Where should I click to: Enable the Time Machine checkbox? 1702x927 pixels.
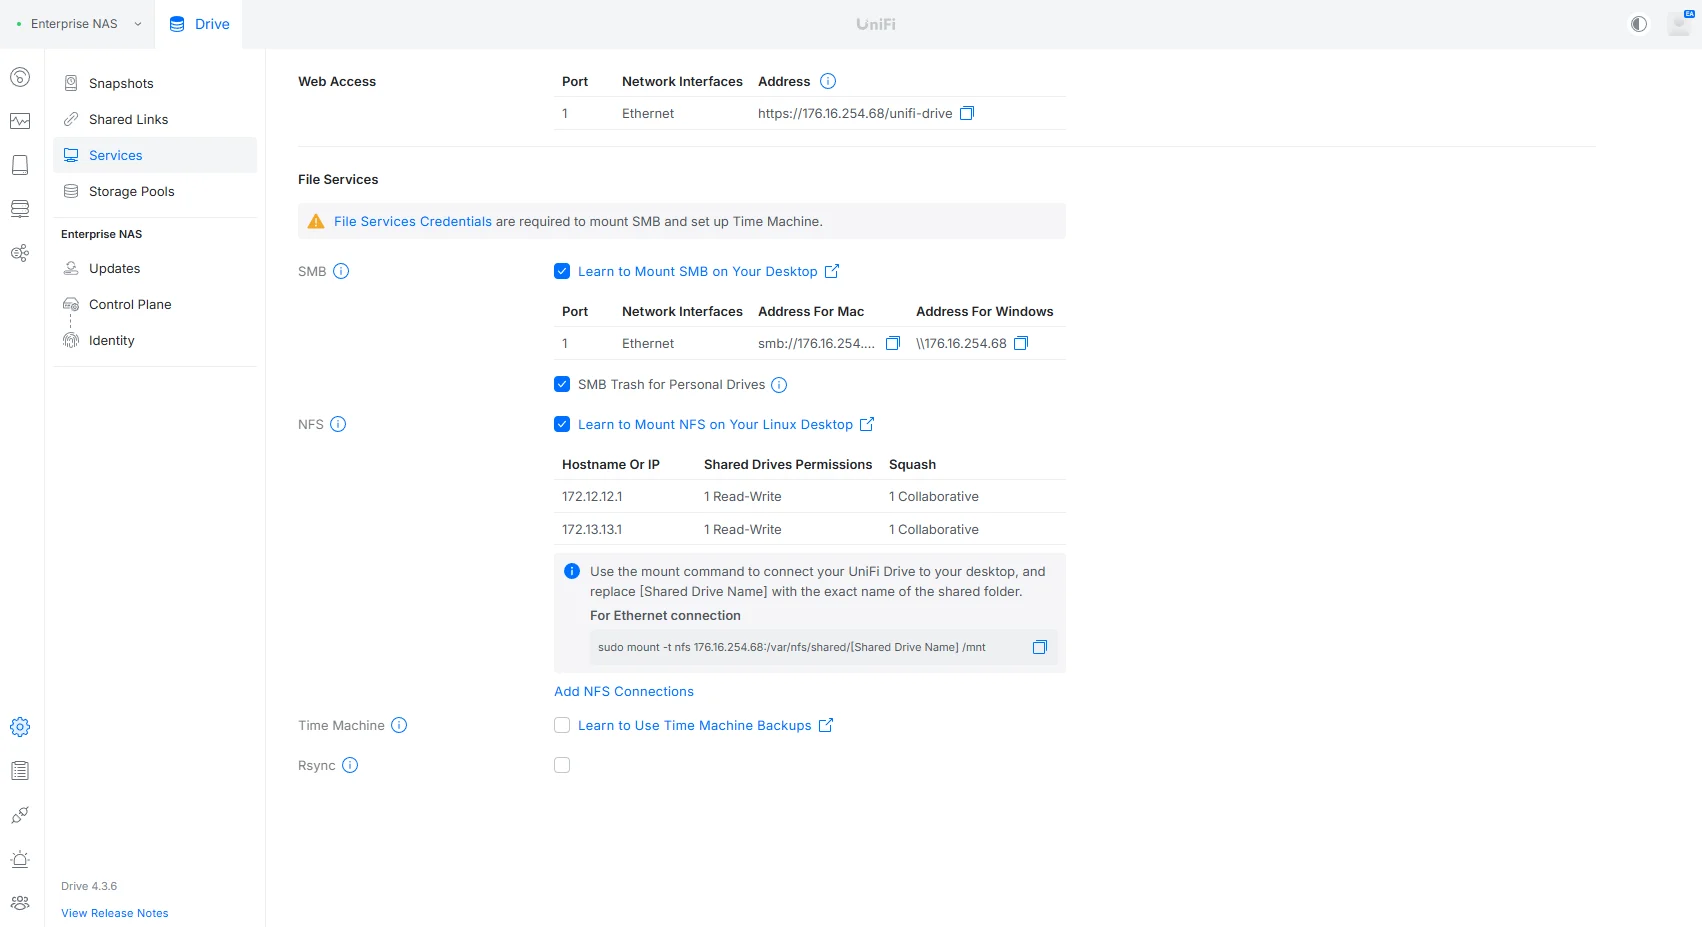point(562,725)
